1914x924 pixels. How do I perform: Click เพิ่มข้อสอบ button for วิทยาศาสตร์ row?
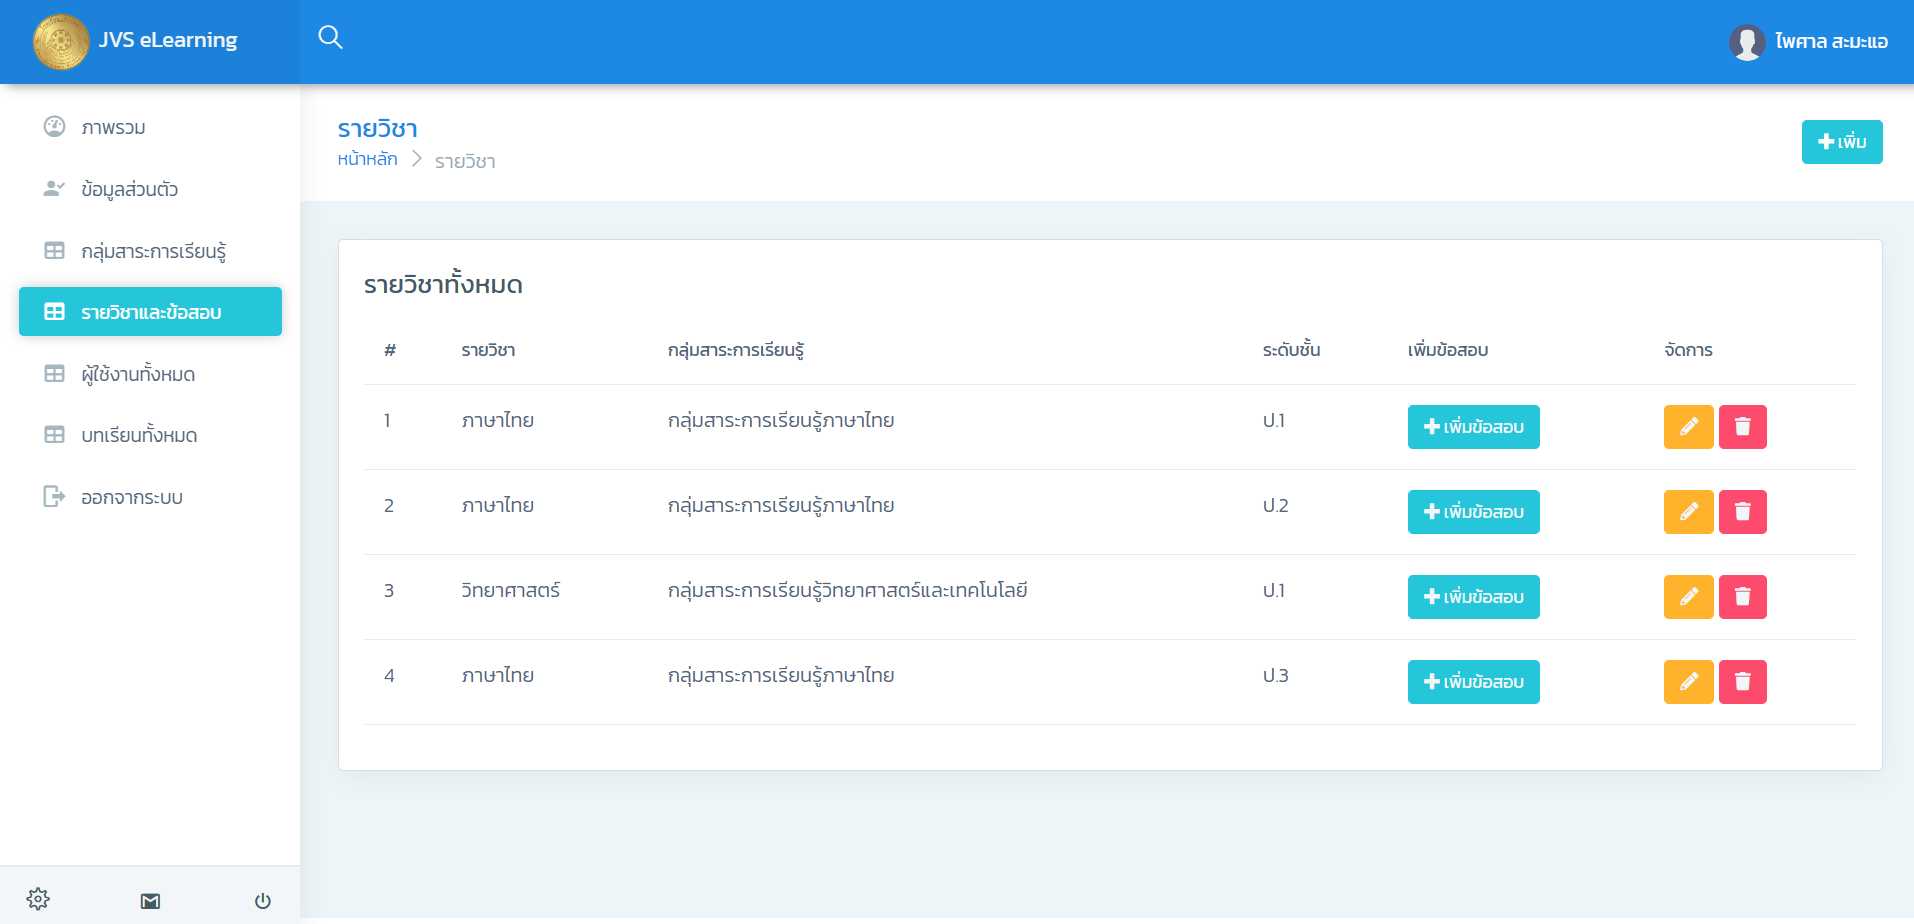(x=1473, y=597)
